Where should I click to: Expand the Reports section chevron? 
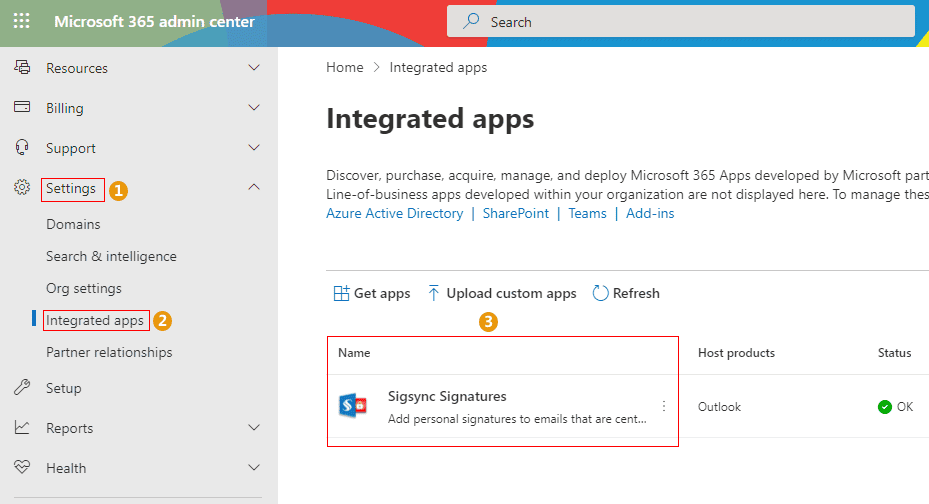coord(253,428)
